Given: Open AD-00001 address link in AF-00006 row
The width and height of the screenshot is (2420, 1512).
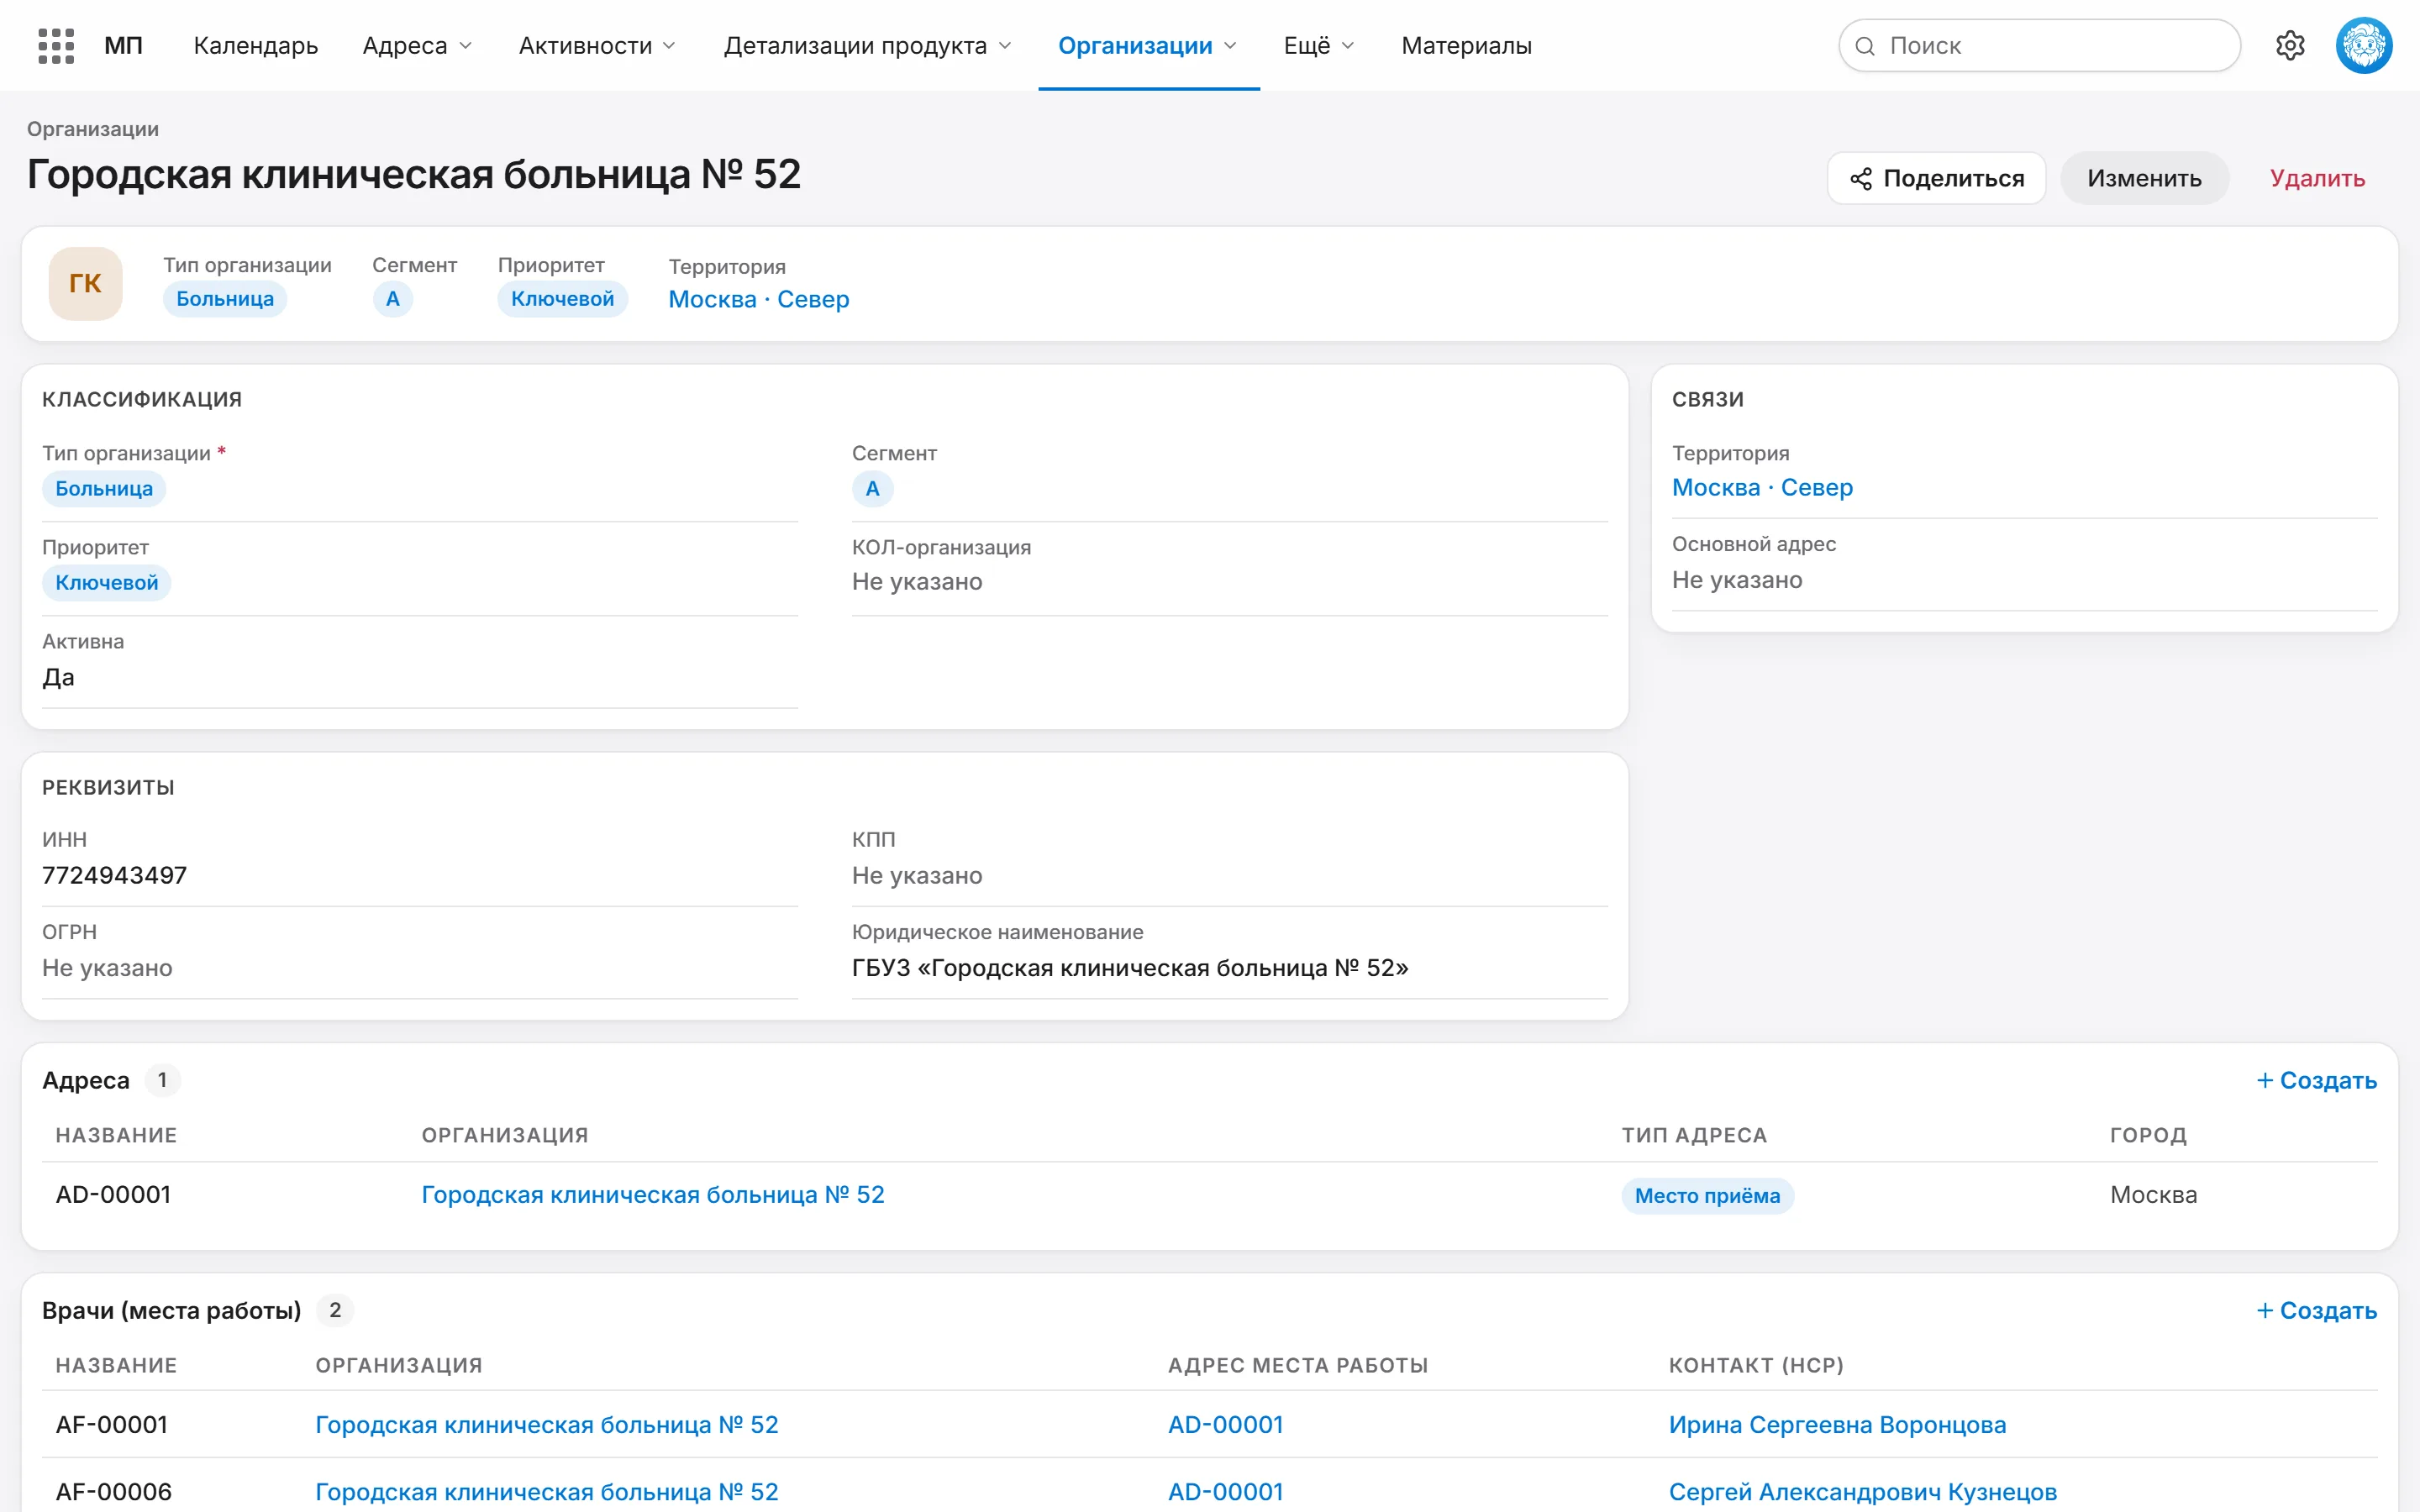Looking at the screenshot, I should coord(1226,1492).
